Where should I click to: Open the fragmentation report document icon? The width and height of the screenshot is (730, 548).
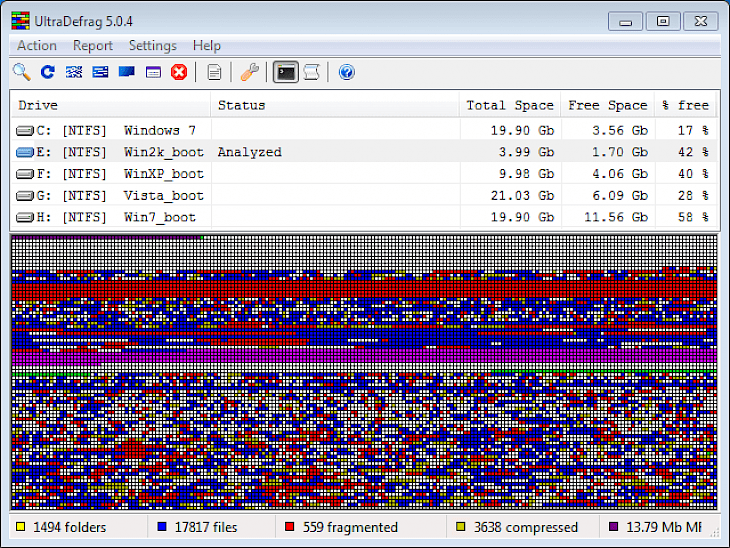pyautogui.click(x=214, y=72)
